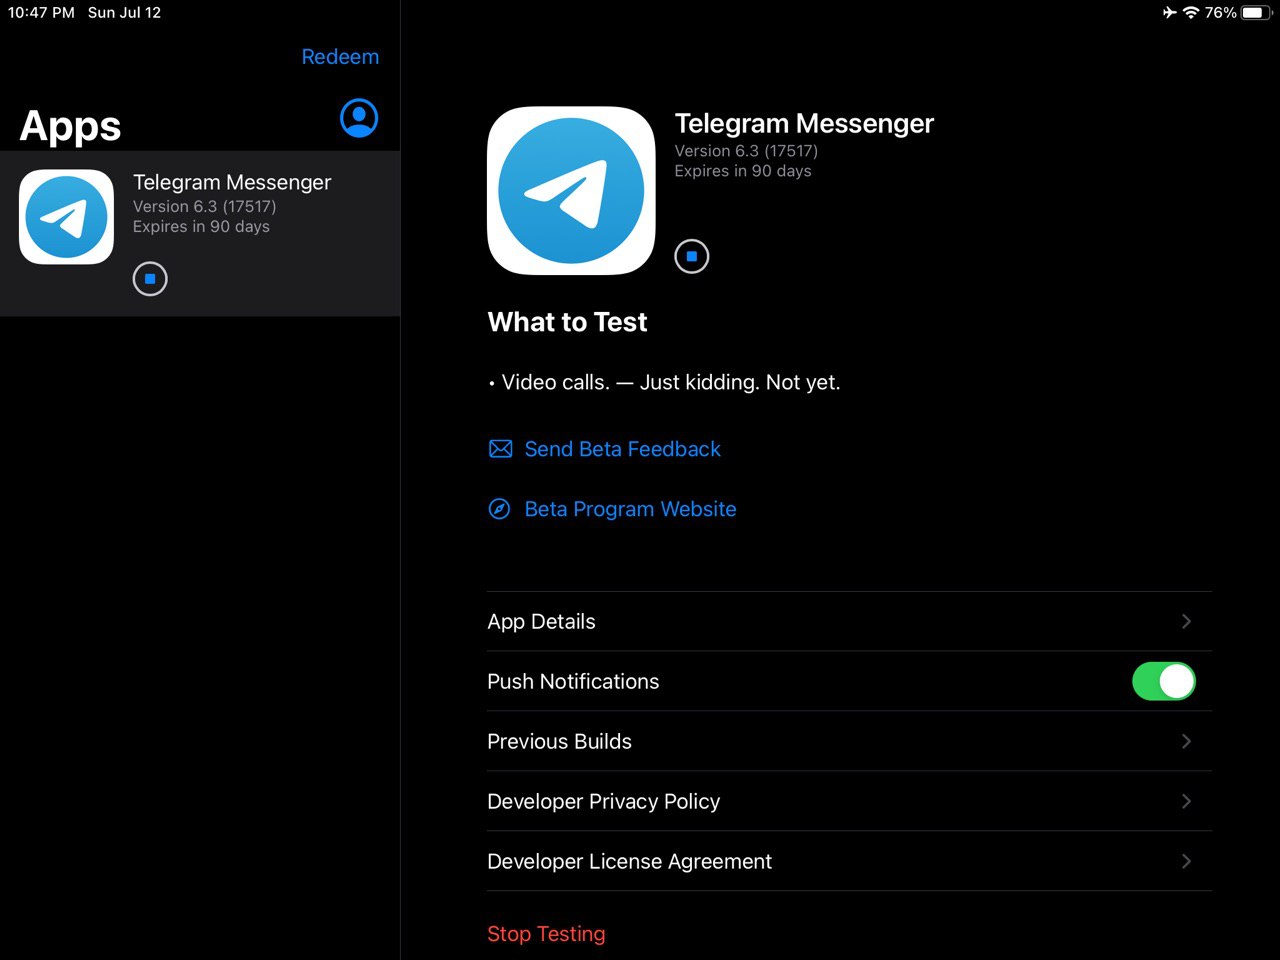Viewport: 1280px width, 960px height.
Task: Tap the 'Video calls. — Just kidding' note
Action: [669, 382]
